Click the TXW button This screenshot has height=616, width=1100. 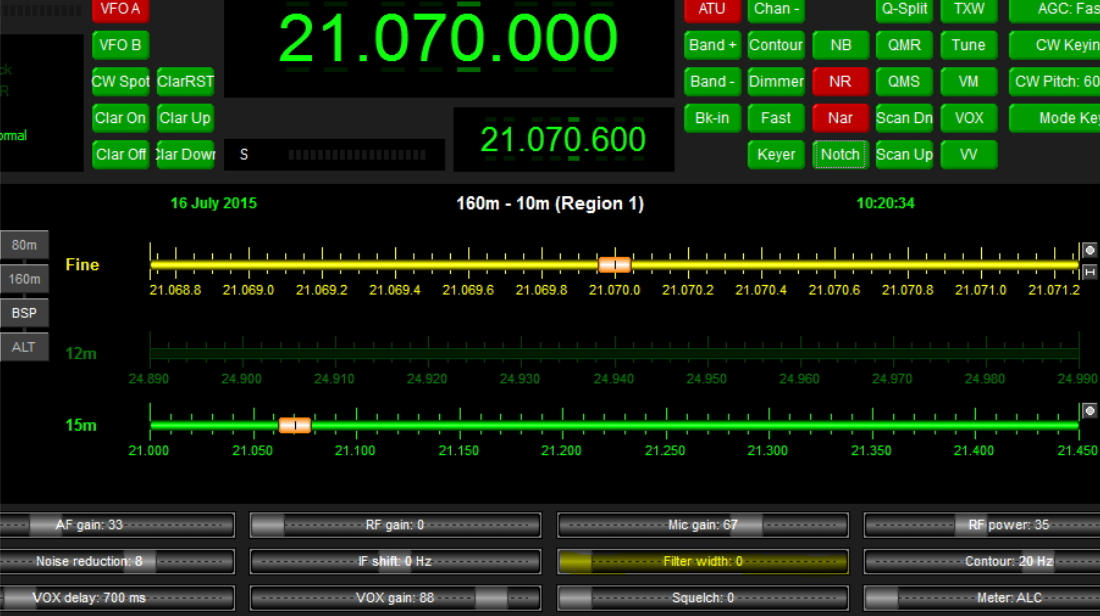[969, 9]
